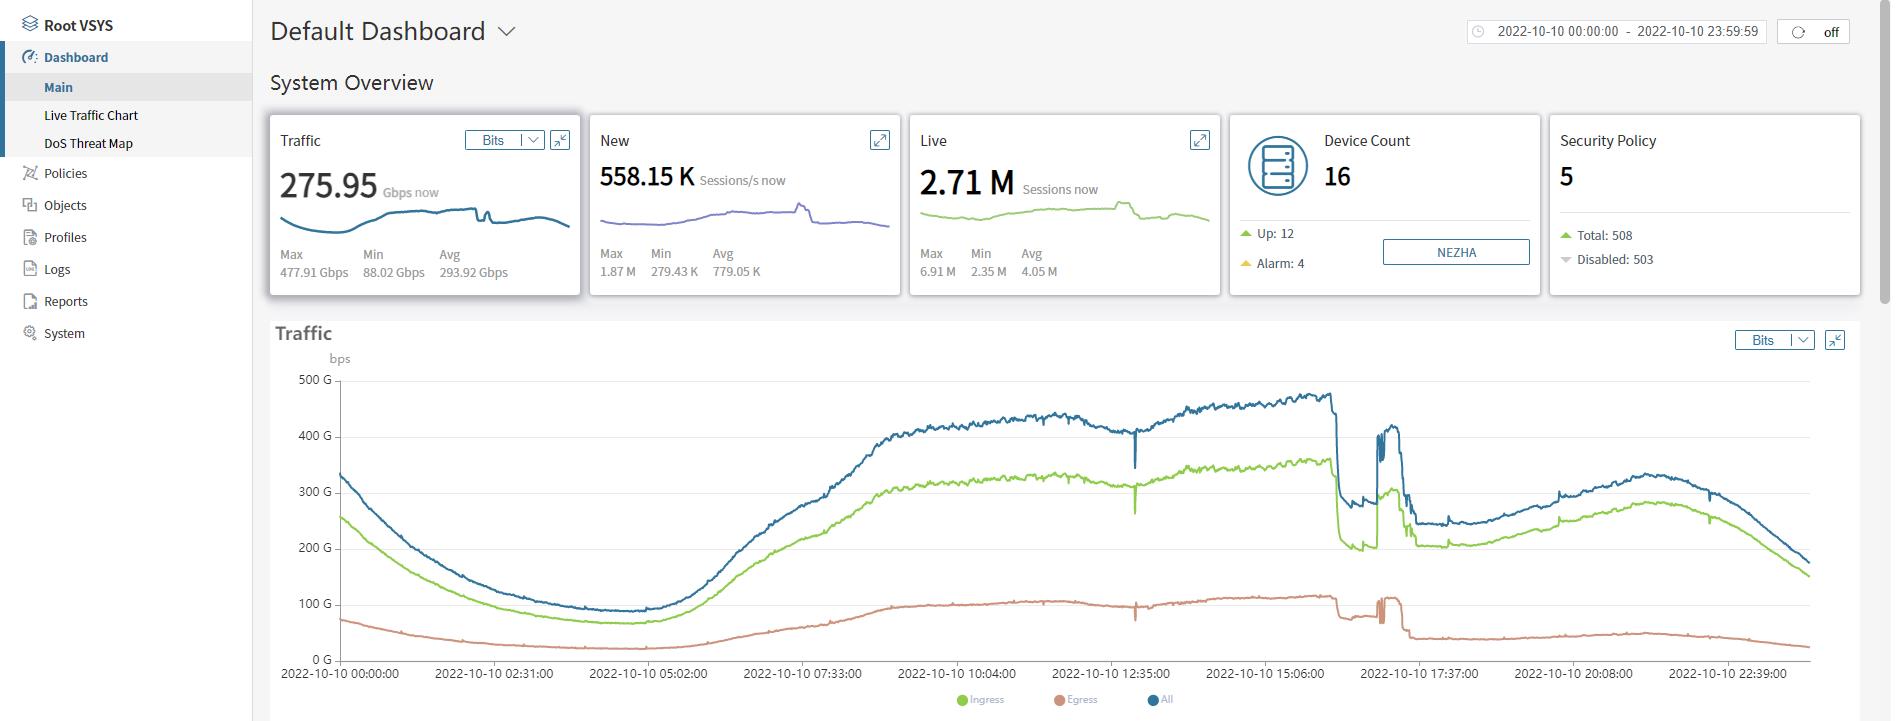Collapse the Traffic card shrink icon

[560, 140]
